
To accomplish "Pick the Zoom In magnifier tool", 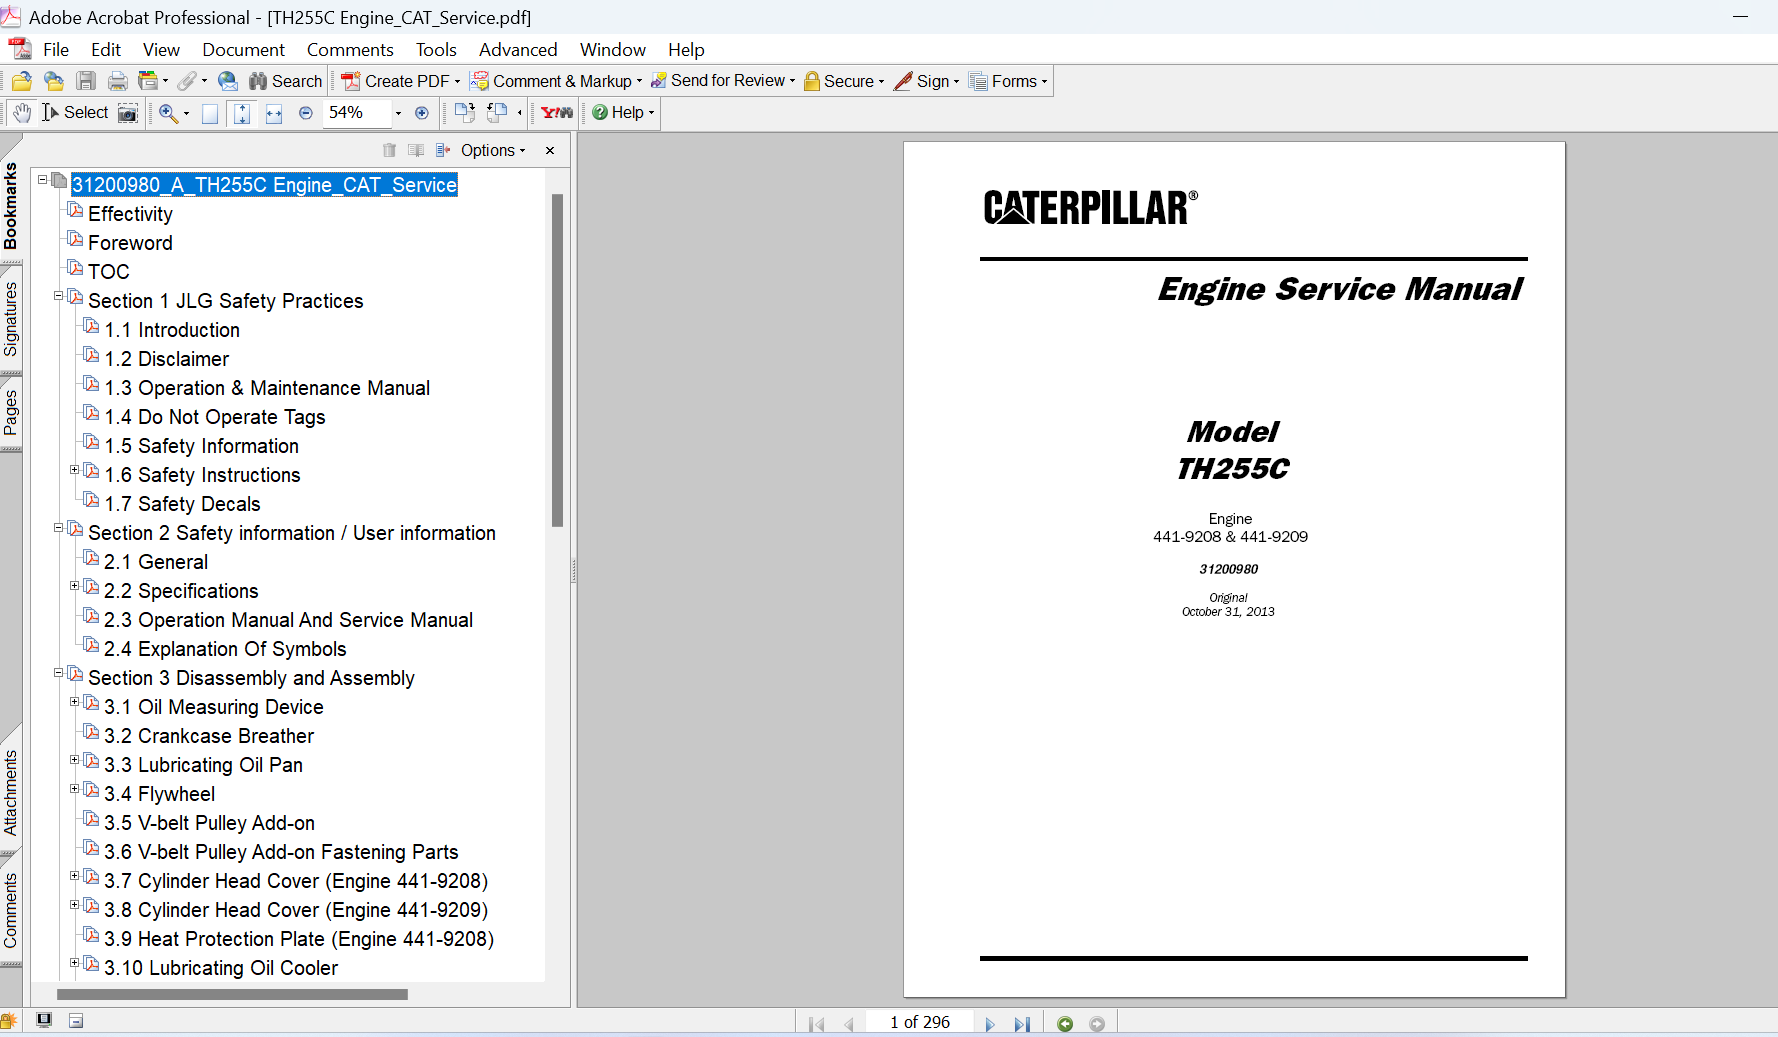I will click(x=168, y=113).
